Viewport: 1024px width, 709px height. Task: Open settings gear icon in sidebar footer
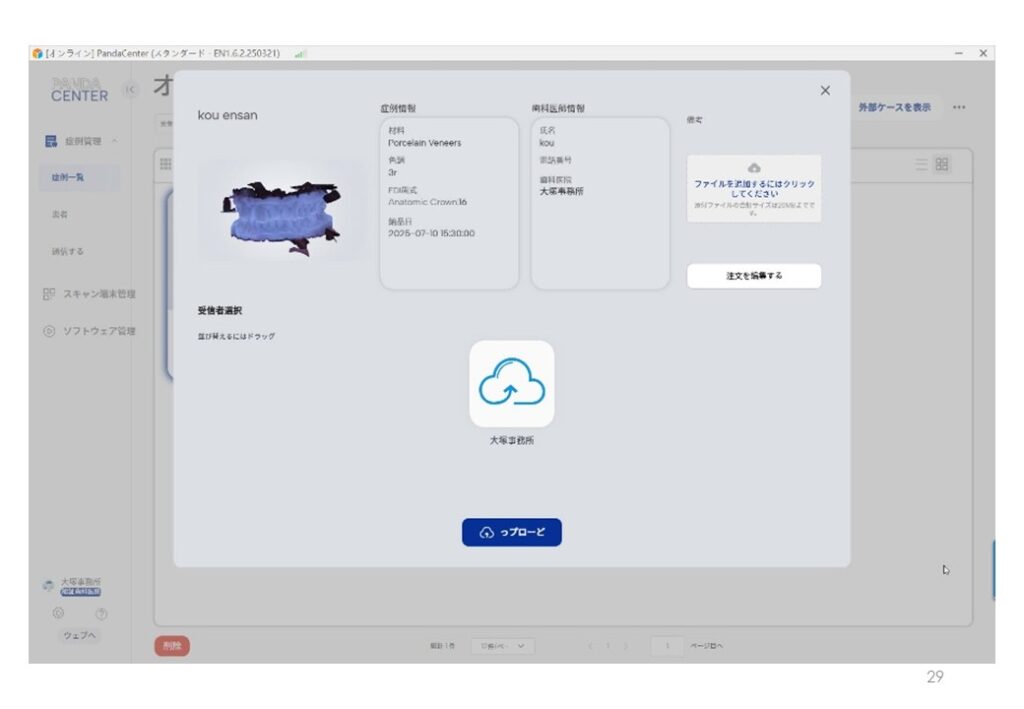point(58,613)
